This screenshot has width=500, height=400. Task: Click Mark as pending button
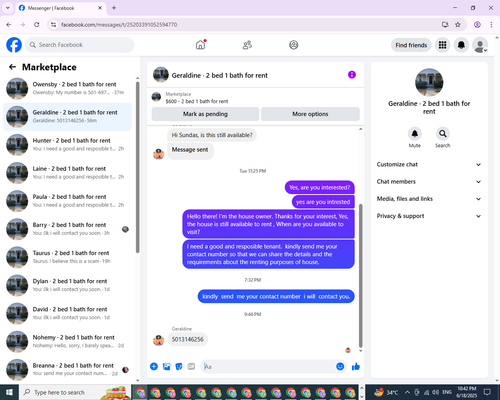[x=205, y=114]
